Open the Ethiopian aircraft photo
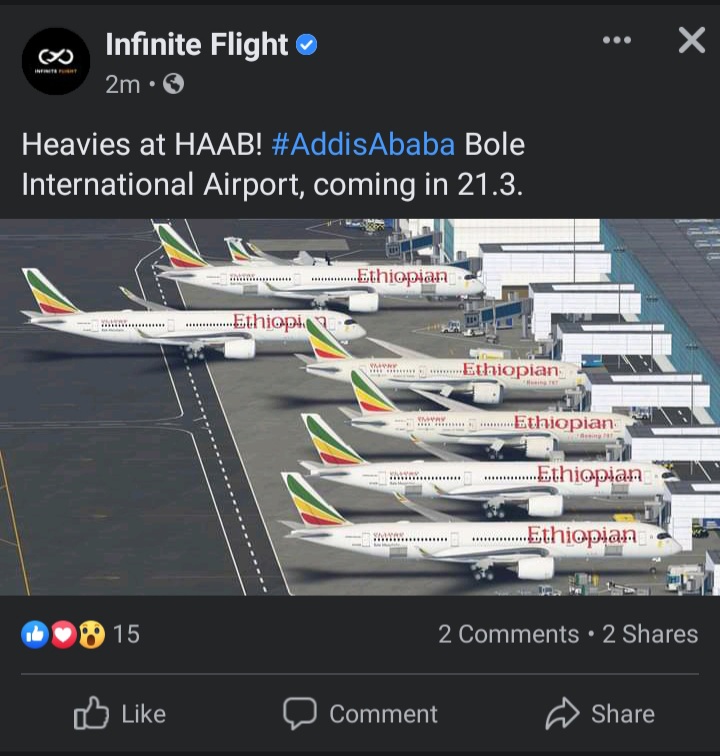 click(360, 407)
